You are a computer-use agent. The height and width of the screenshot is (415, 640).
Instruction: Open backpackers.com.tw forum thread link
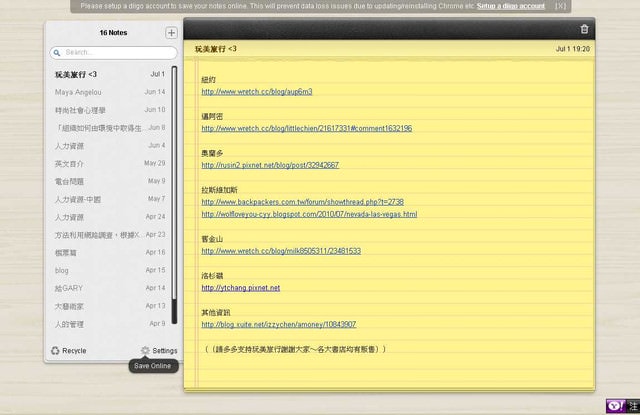coord(302,202)
